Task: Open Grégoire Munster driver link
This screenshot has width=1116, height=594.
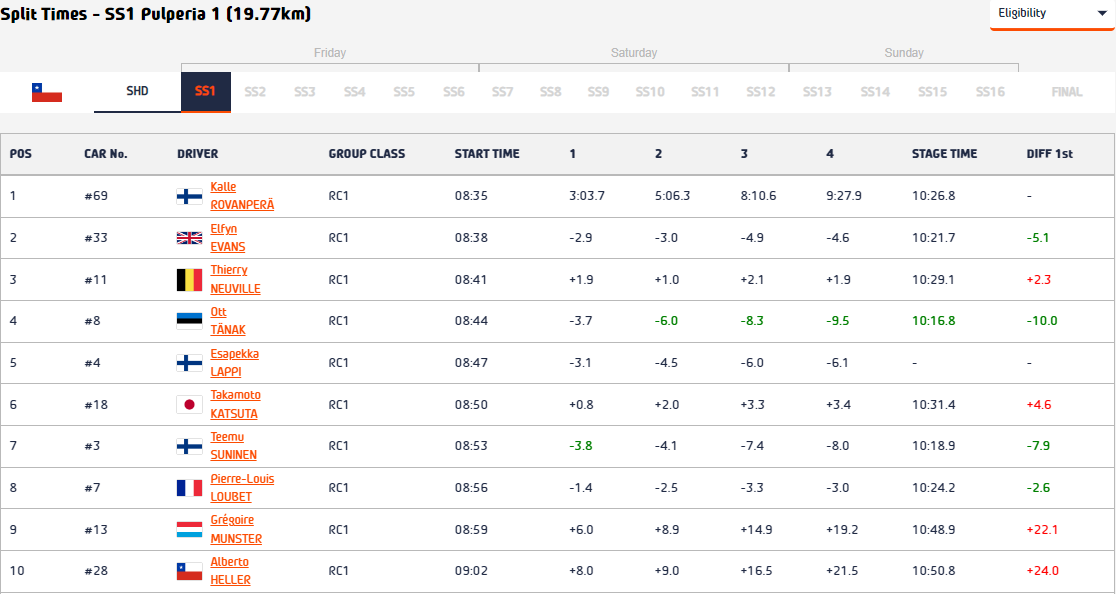Action: [236, 529]
